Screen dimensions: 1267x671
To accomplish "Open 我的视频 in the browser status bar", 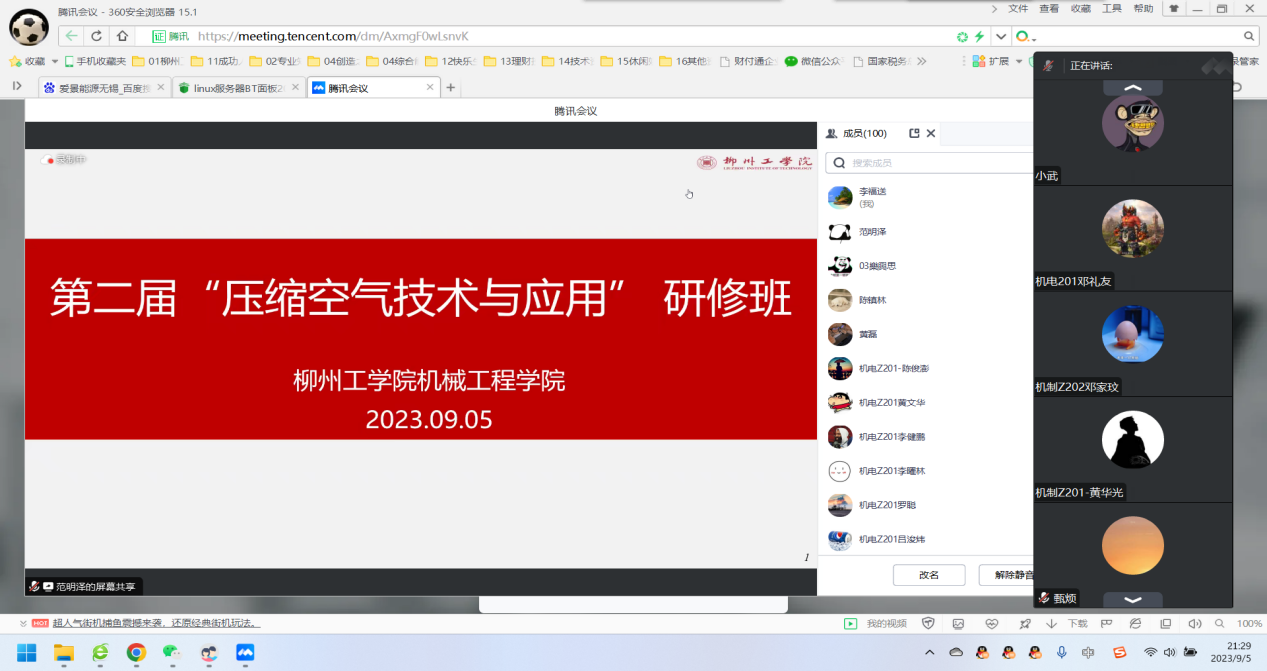I will (875, 624).
